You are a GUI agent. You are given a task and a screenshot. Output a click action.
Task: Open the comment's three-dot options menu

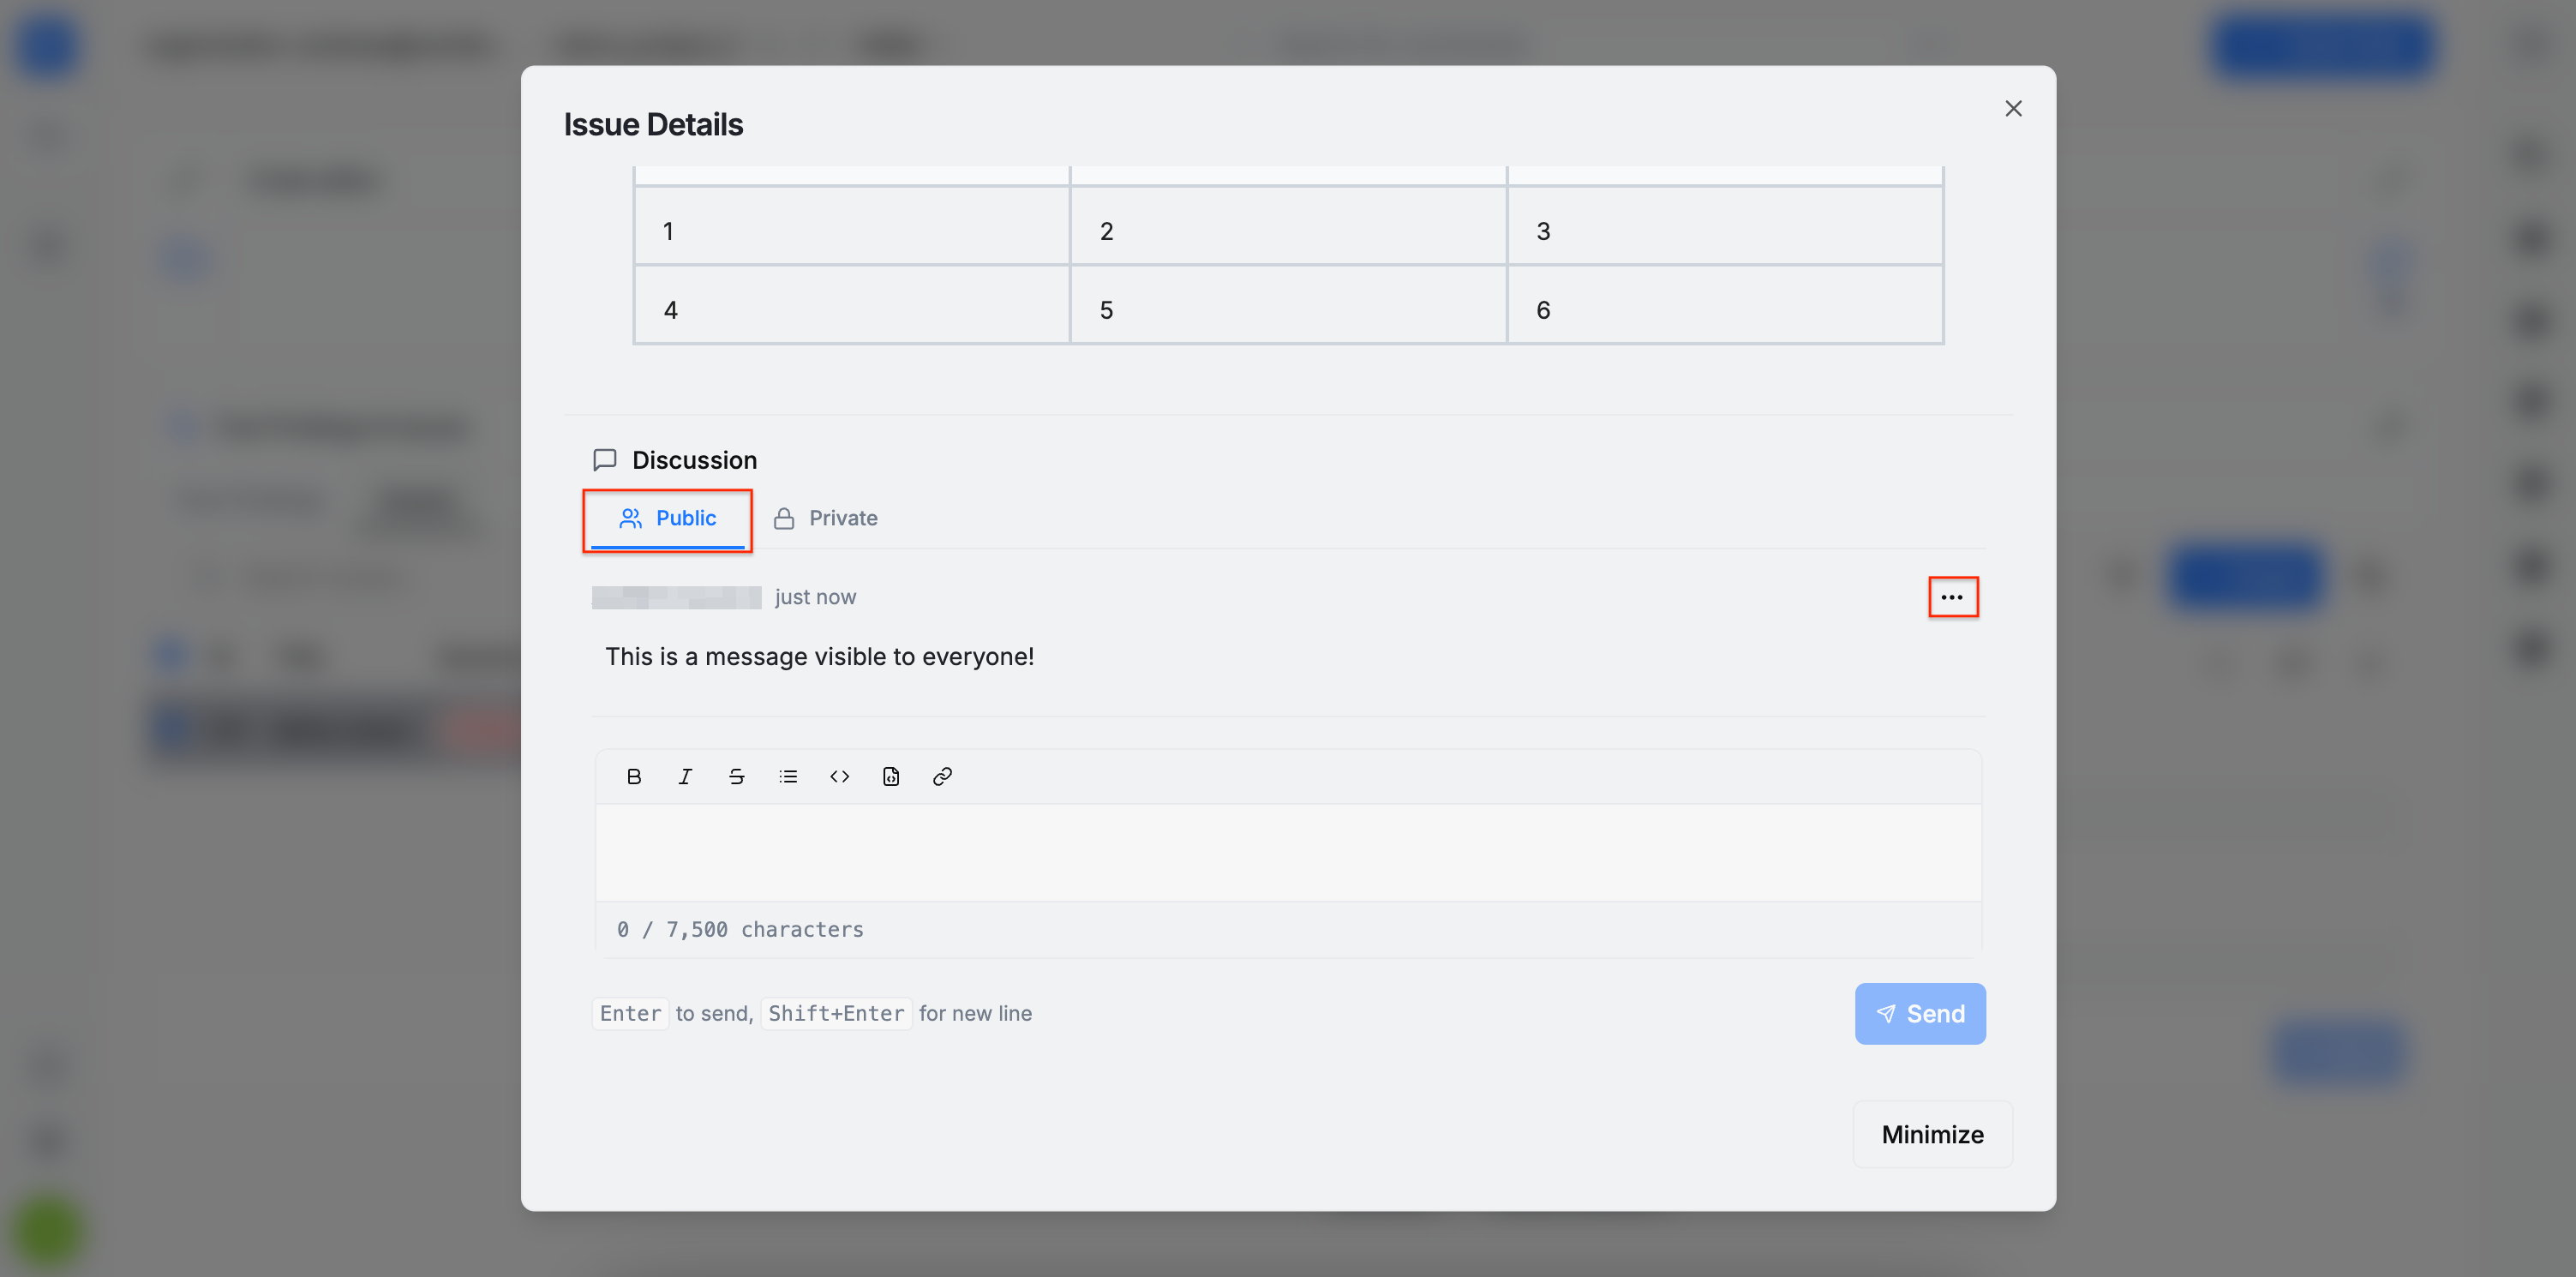[1951, 597]
